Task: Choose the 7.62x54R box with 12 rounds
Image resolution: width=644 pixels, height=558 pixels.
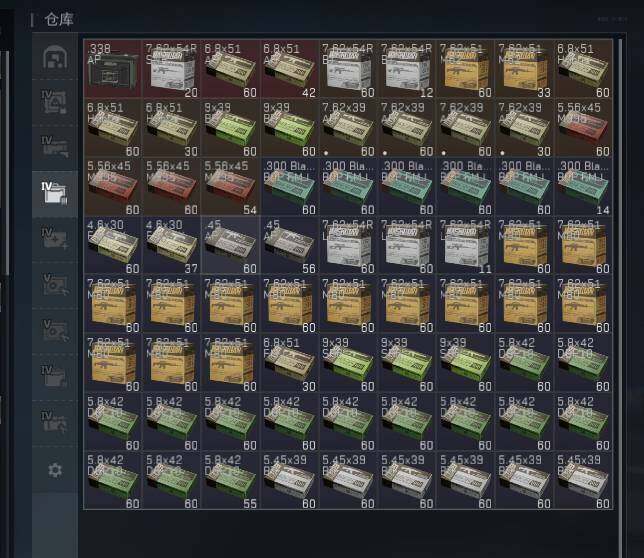Action: (407, 69)
